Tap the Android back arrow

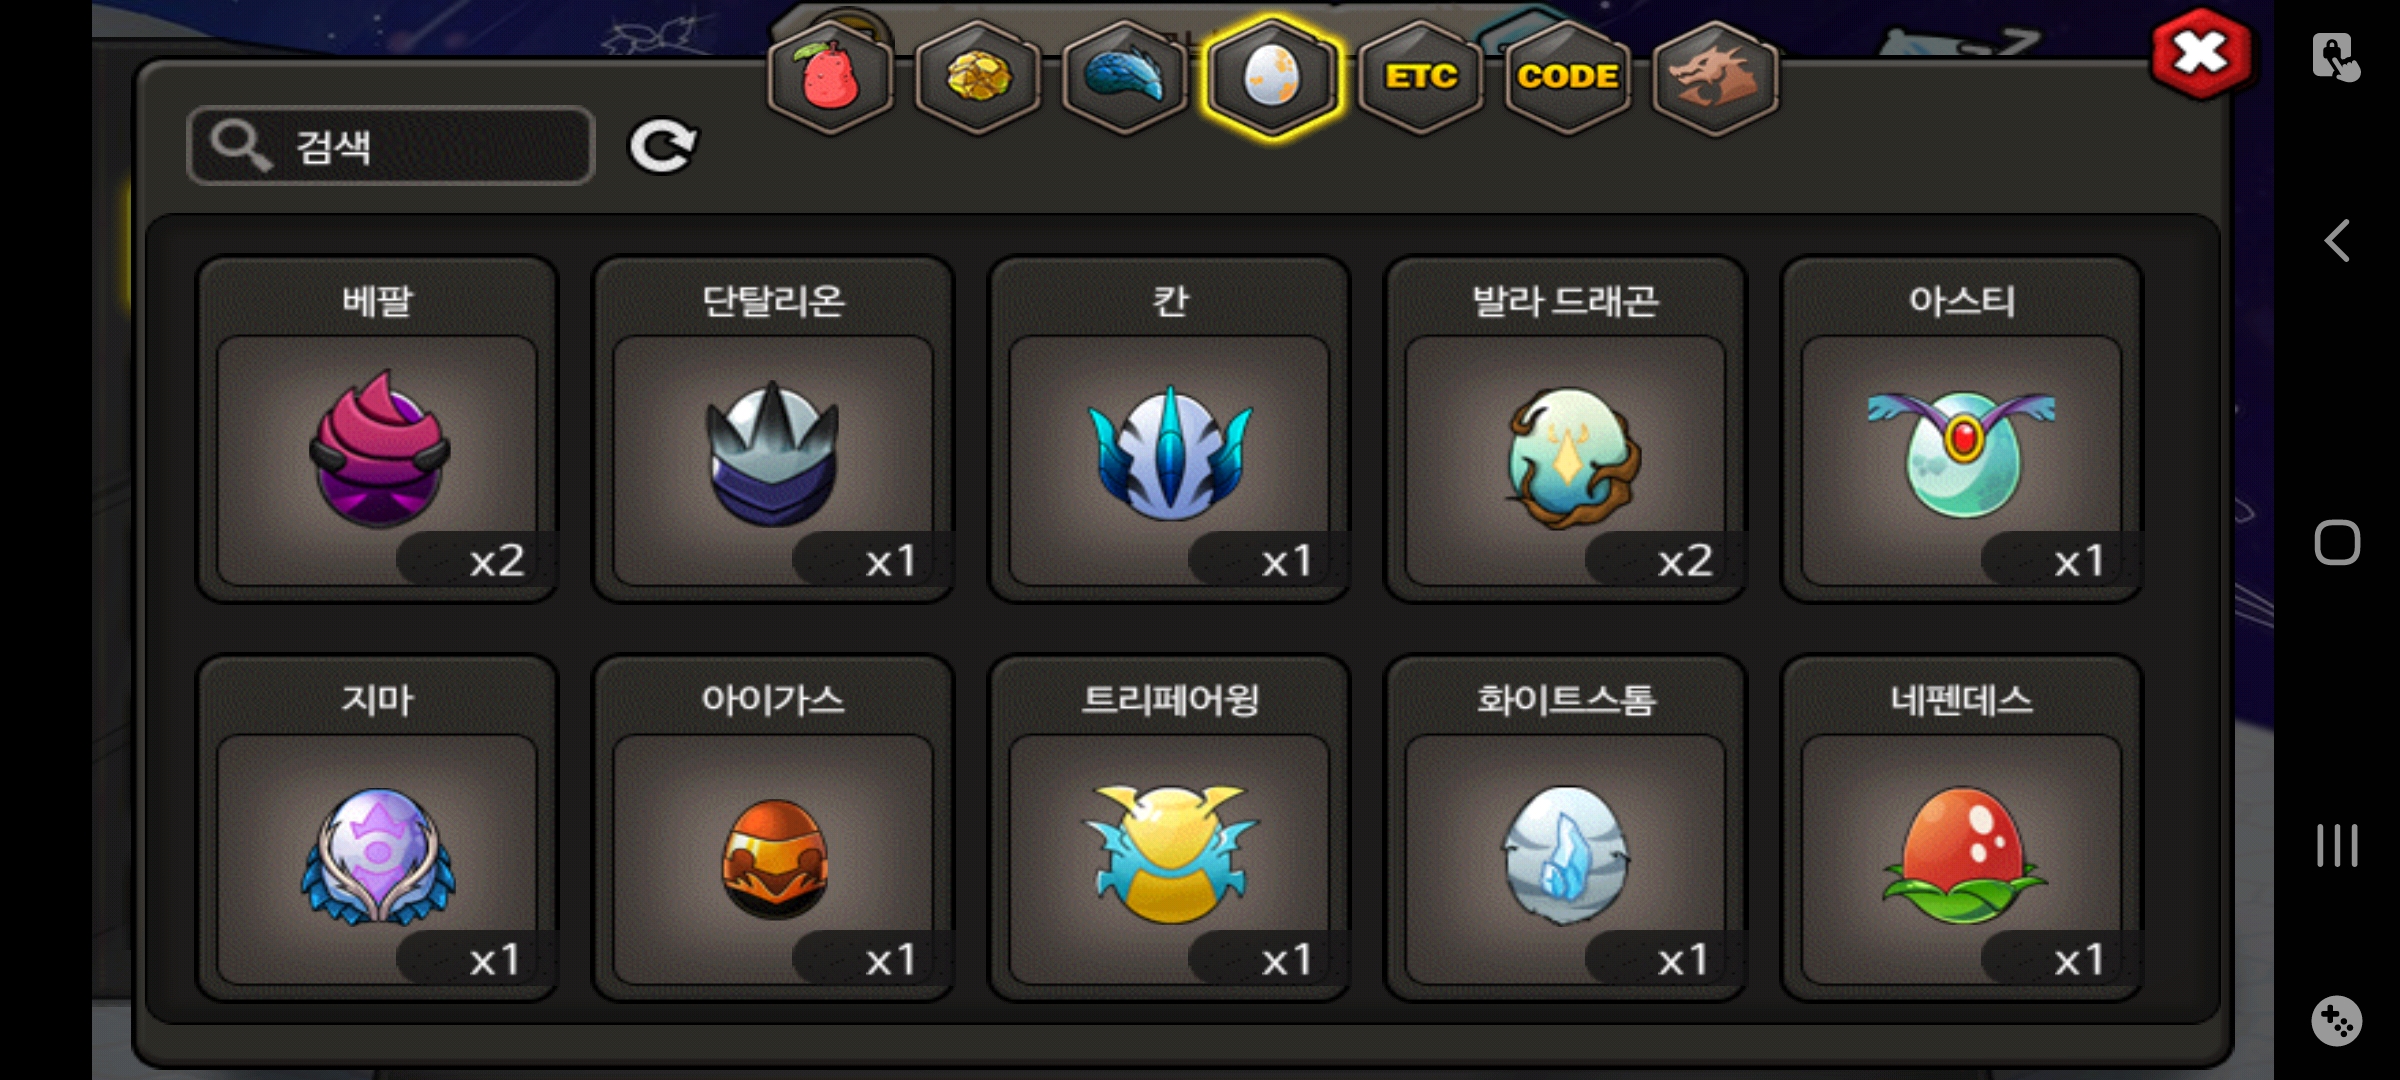[2337, 241]
